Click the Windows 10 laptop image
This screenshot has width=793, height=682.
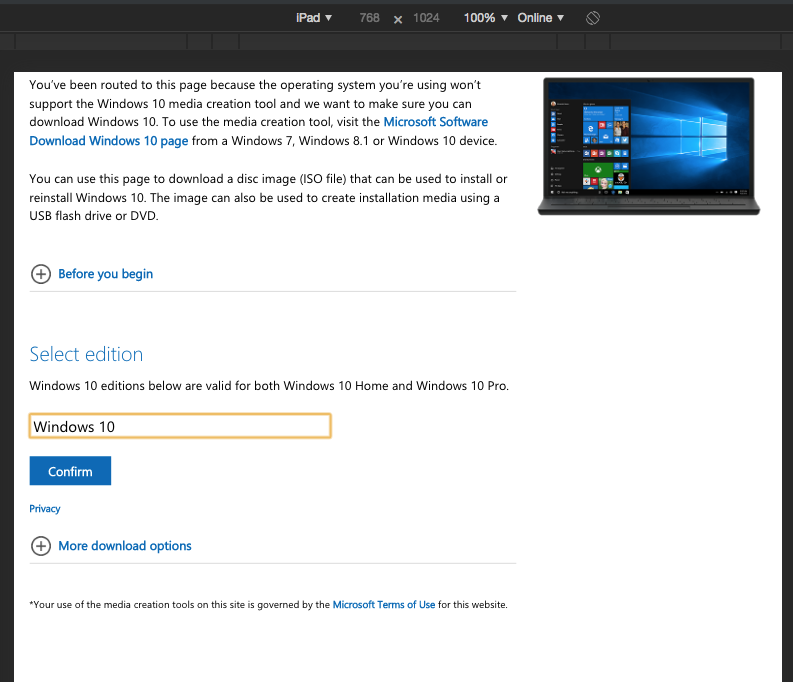649,147
